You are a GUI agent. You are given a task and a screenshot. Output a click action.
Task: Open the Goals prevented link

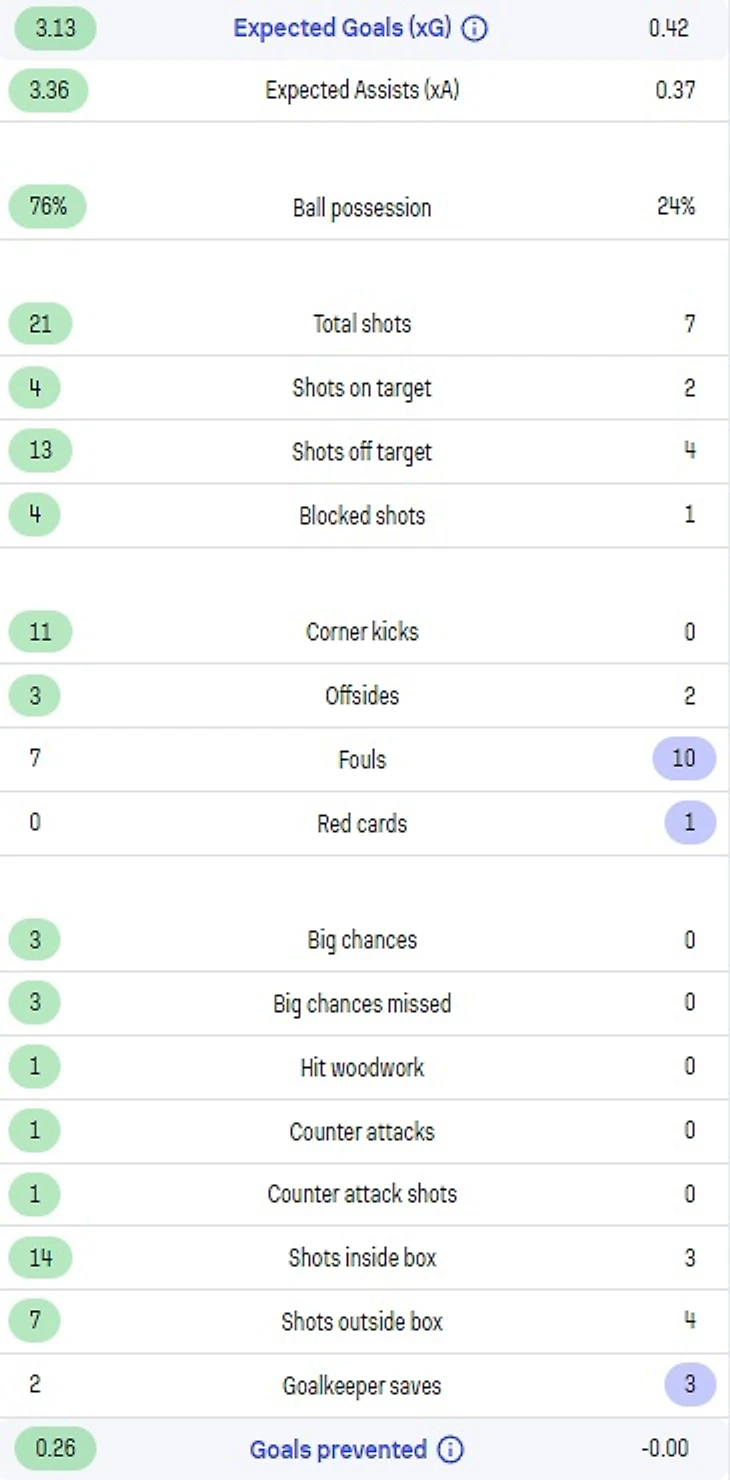(x=338, y=1449)
